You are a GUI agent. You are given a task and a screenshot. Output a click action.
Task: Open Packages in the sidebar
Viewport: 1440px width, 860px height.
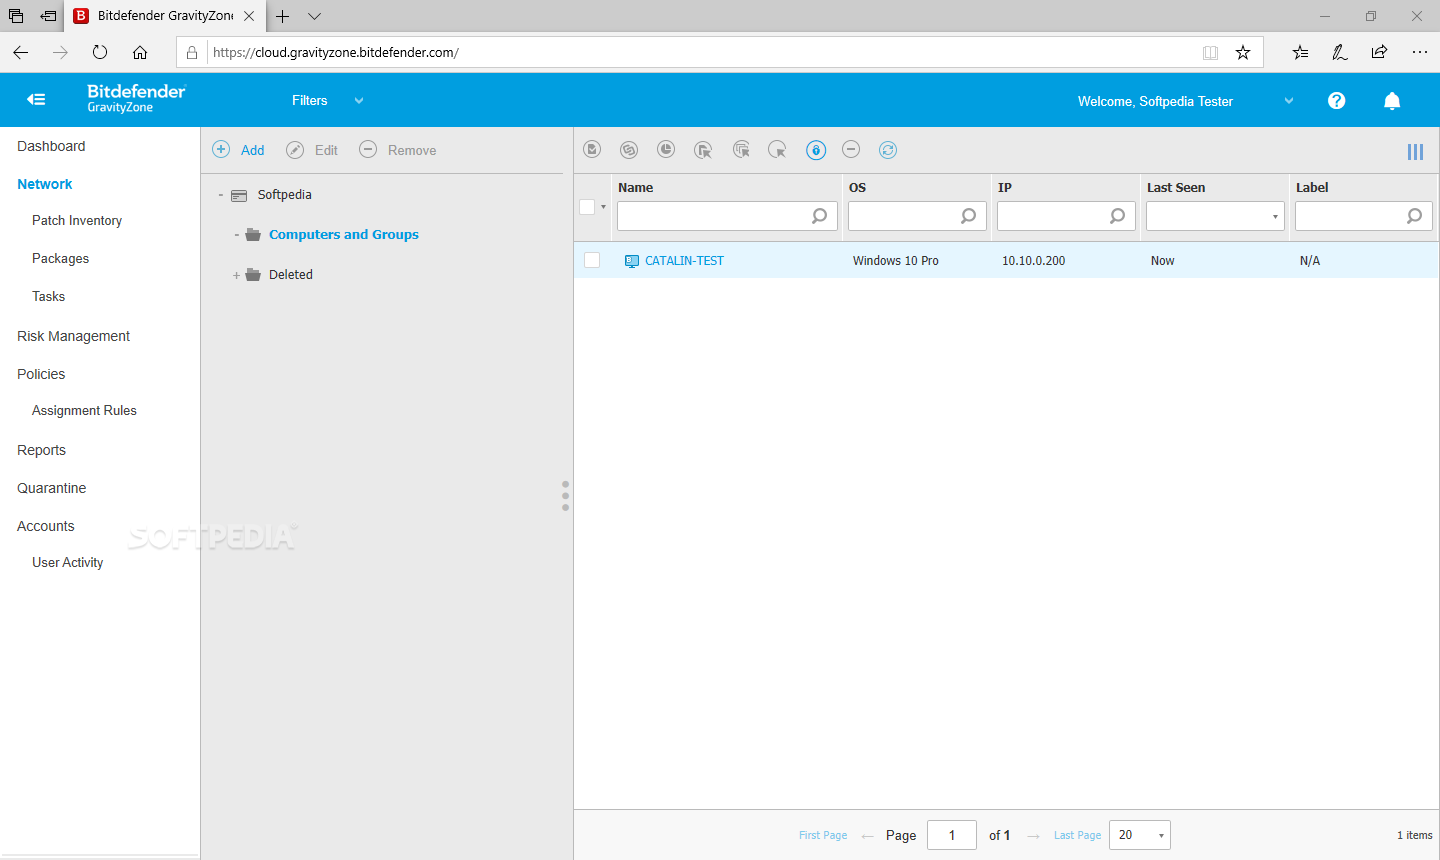(x=60, y=258)
